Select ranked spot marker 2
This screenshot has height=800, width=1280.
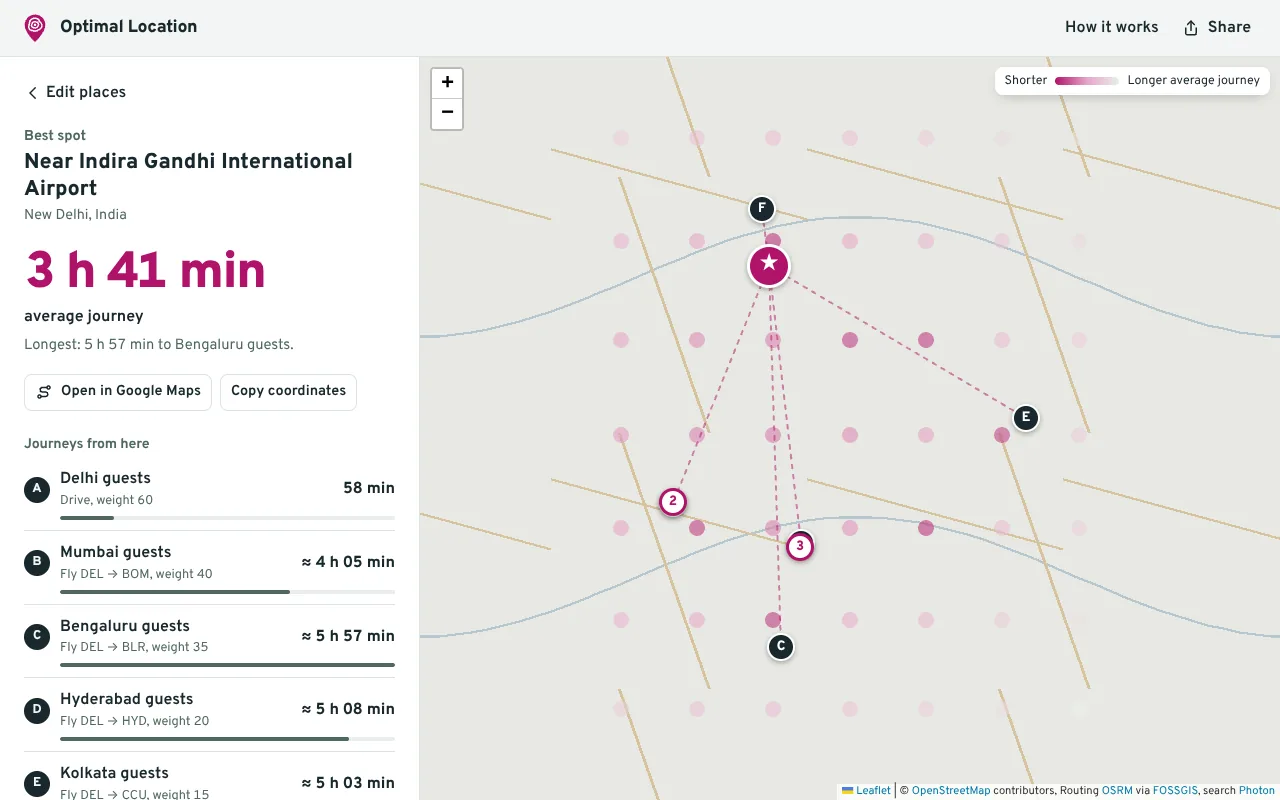pos(673,501)
